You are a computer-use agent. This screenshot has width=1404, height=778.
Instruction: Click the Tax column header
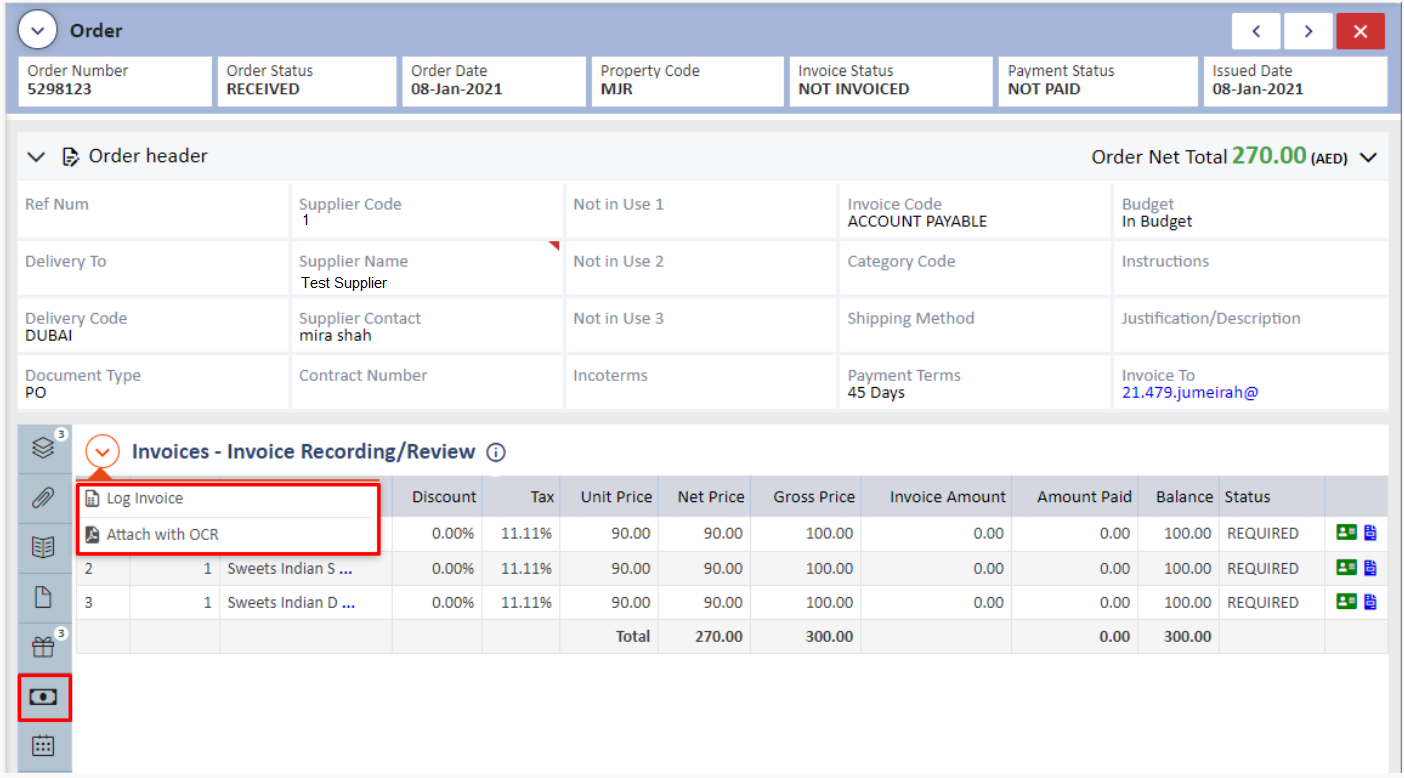[x=521, y=496]
